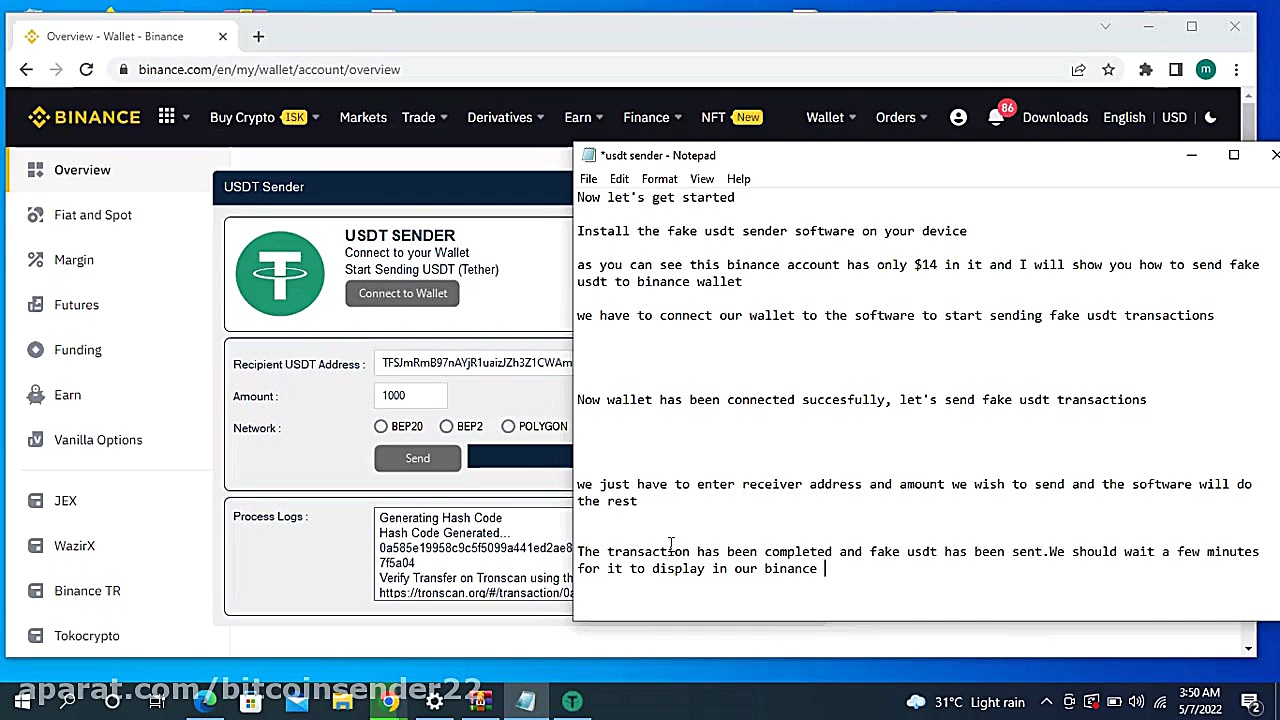
Task: Click the Amount field showing 1000
Action: (410, 396)
